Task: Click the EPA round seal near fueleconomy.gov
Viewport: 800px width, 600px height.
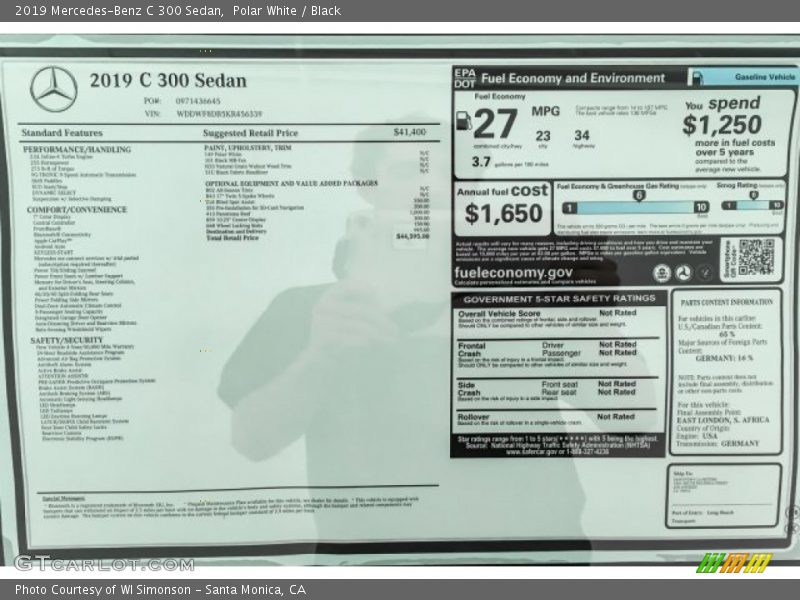Action: [662, 273]
